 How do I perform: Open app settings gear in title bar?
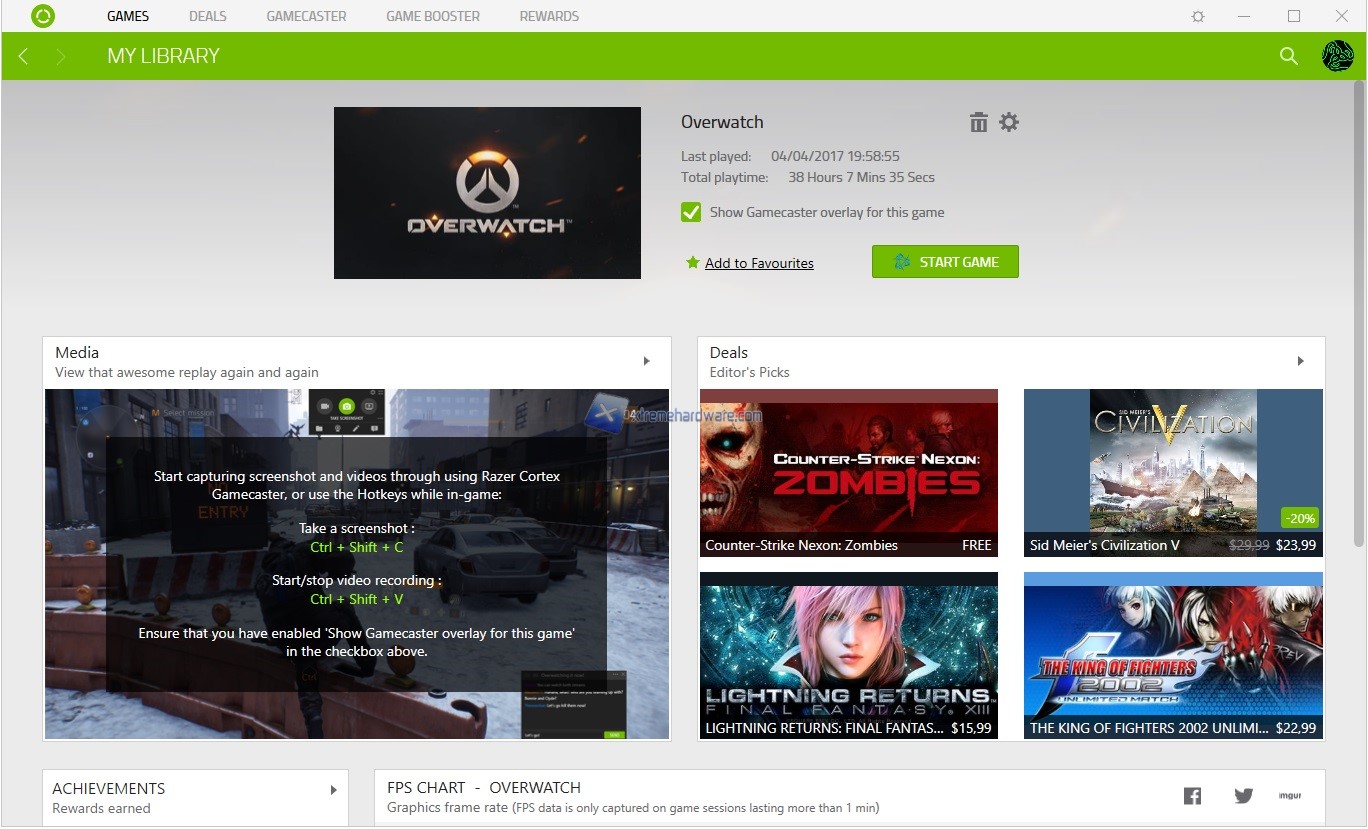1198,16
